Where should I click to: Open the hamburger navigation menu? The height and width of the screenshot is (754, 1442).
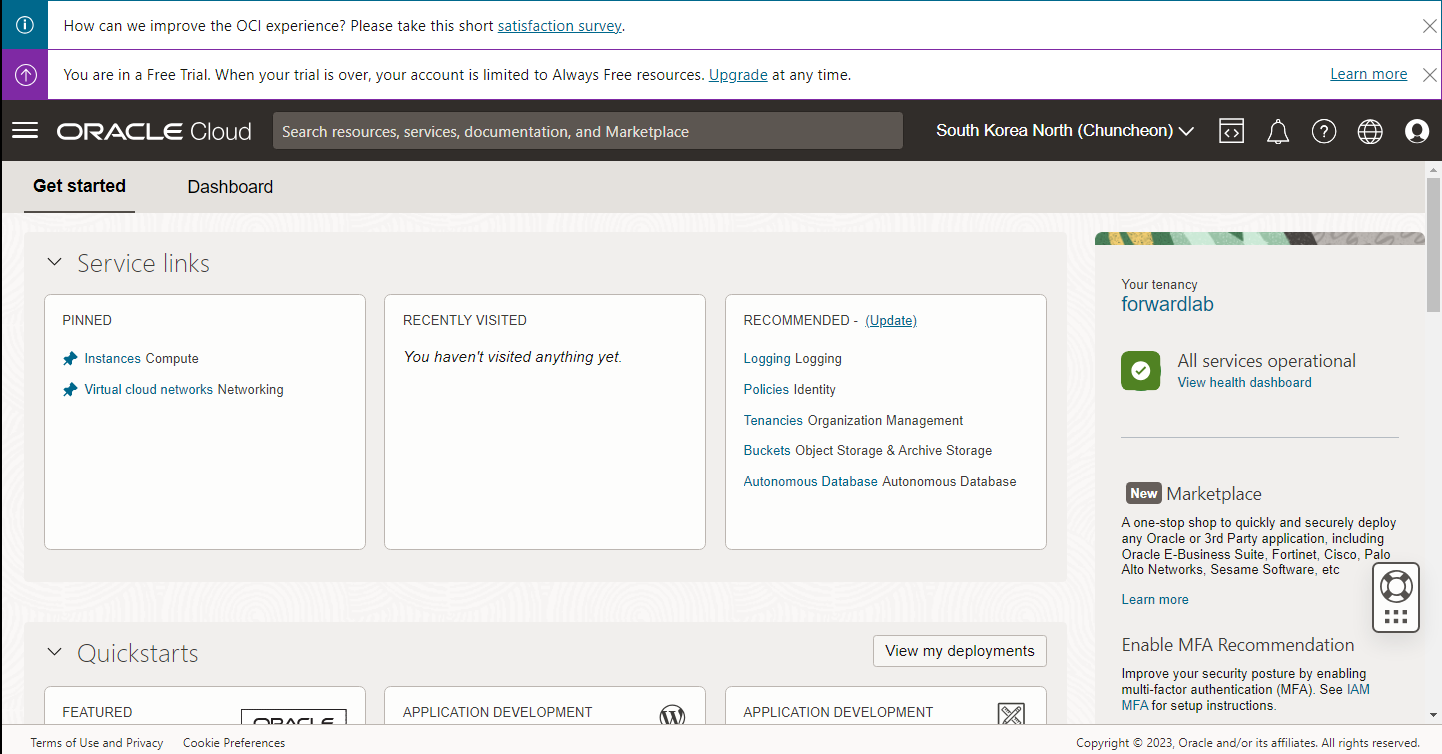pyautogui.click(x=25, y=131)
